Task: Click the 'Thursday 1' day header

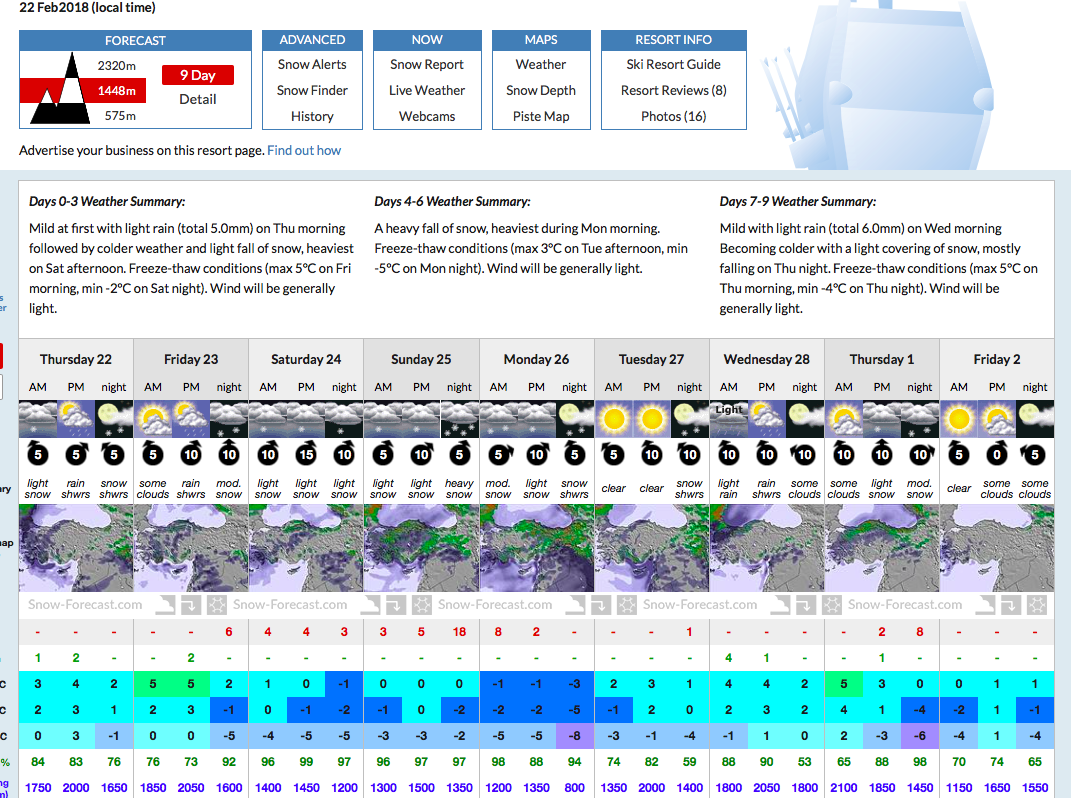Action: [x=882, y=359]
